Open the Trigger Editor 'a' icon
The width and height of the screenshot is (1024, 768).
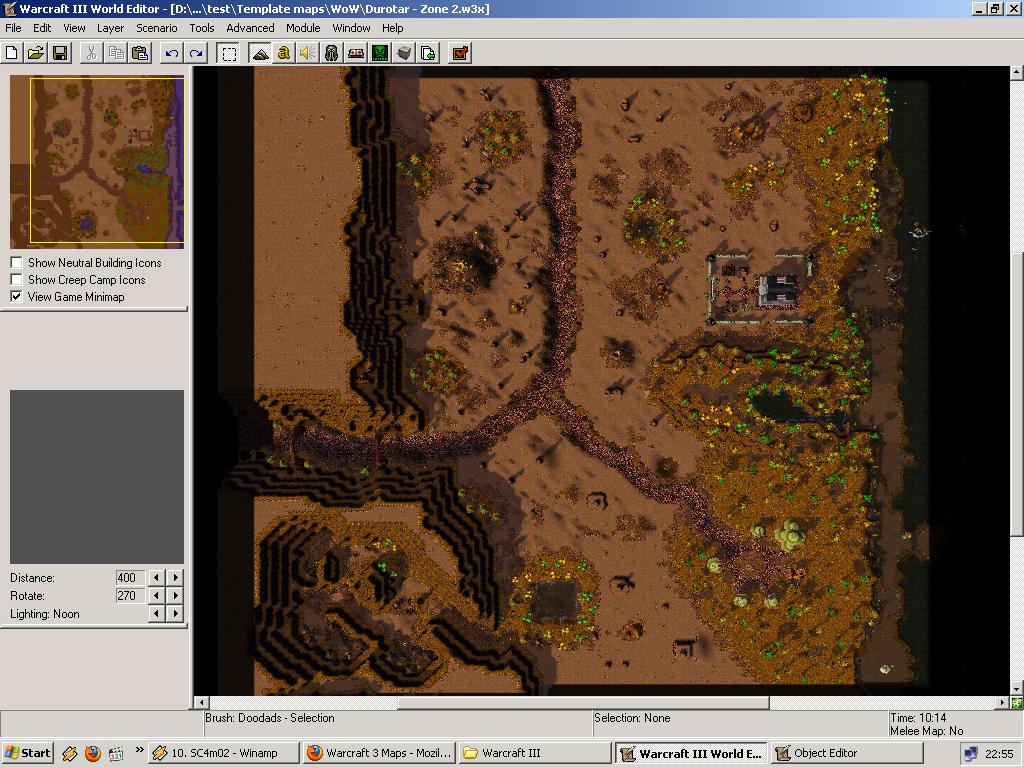tap(283, 53)
